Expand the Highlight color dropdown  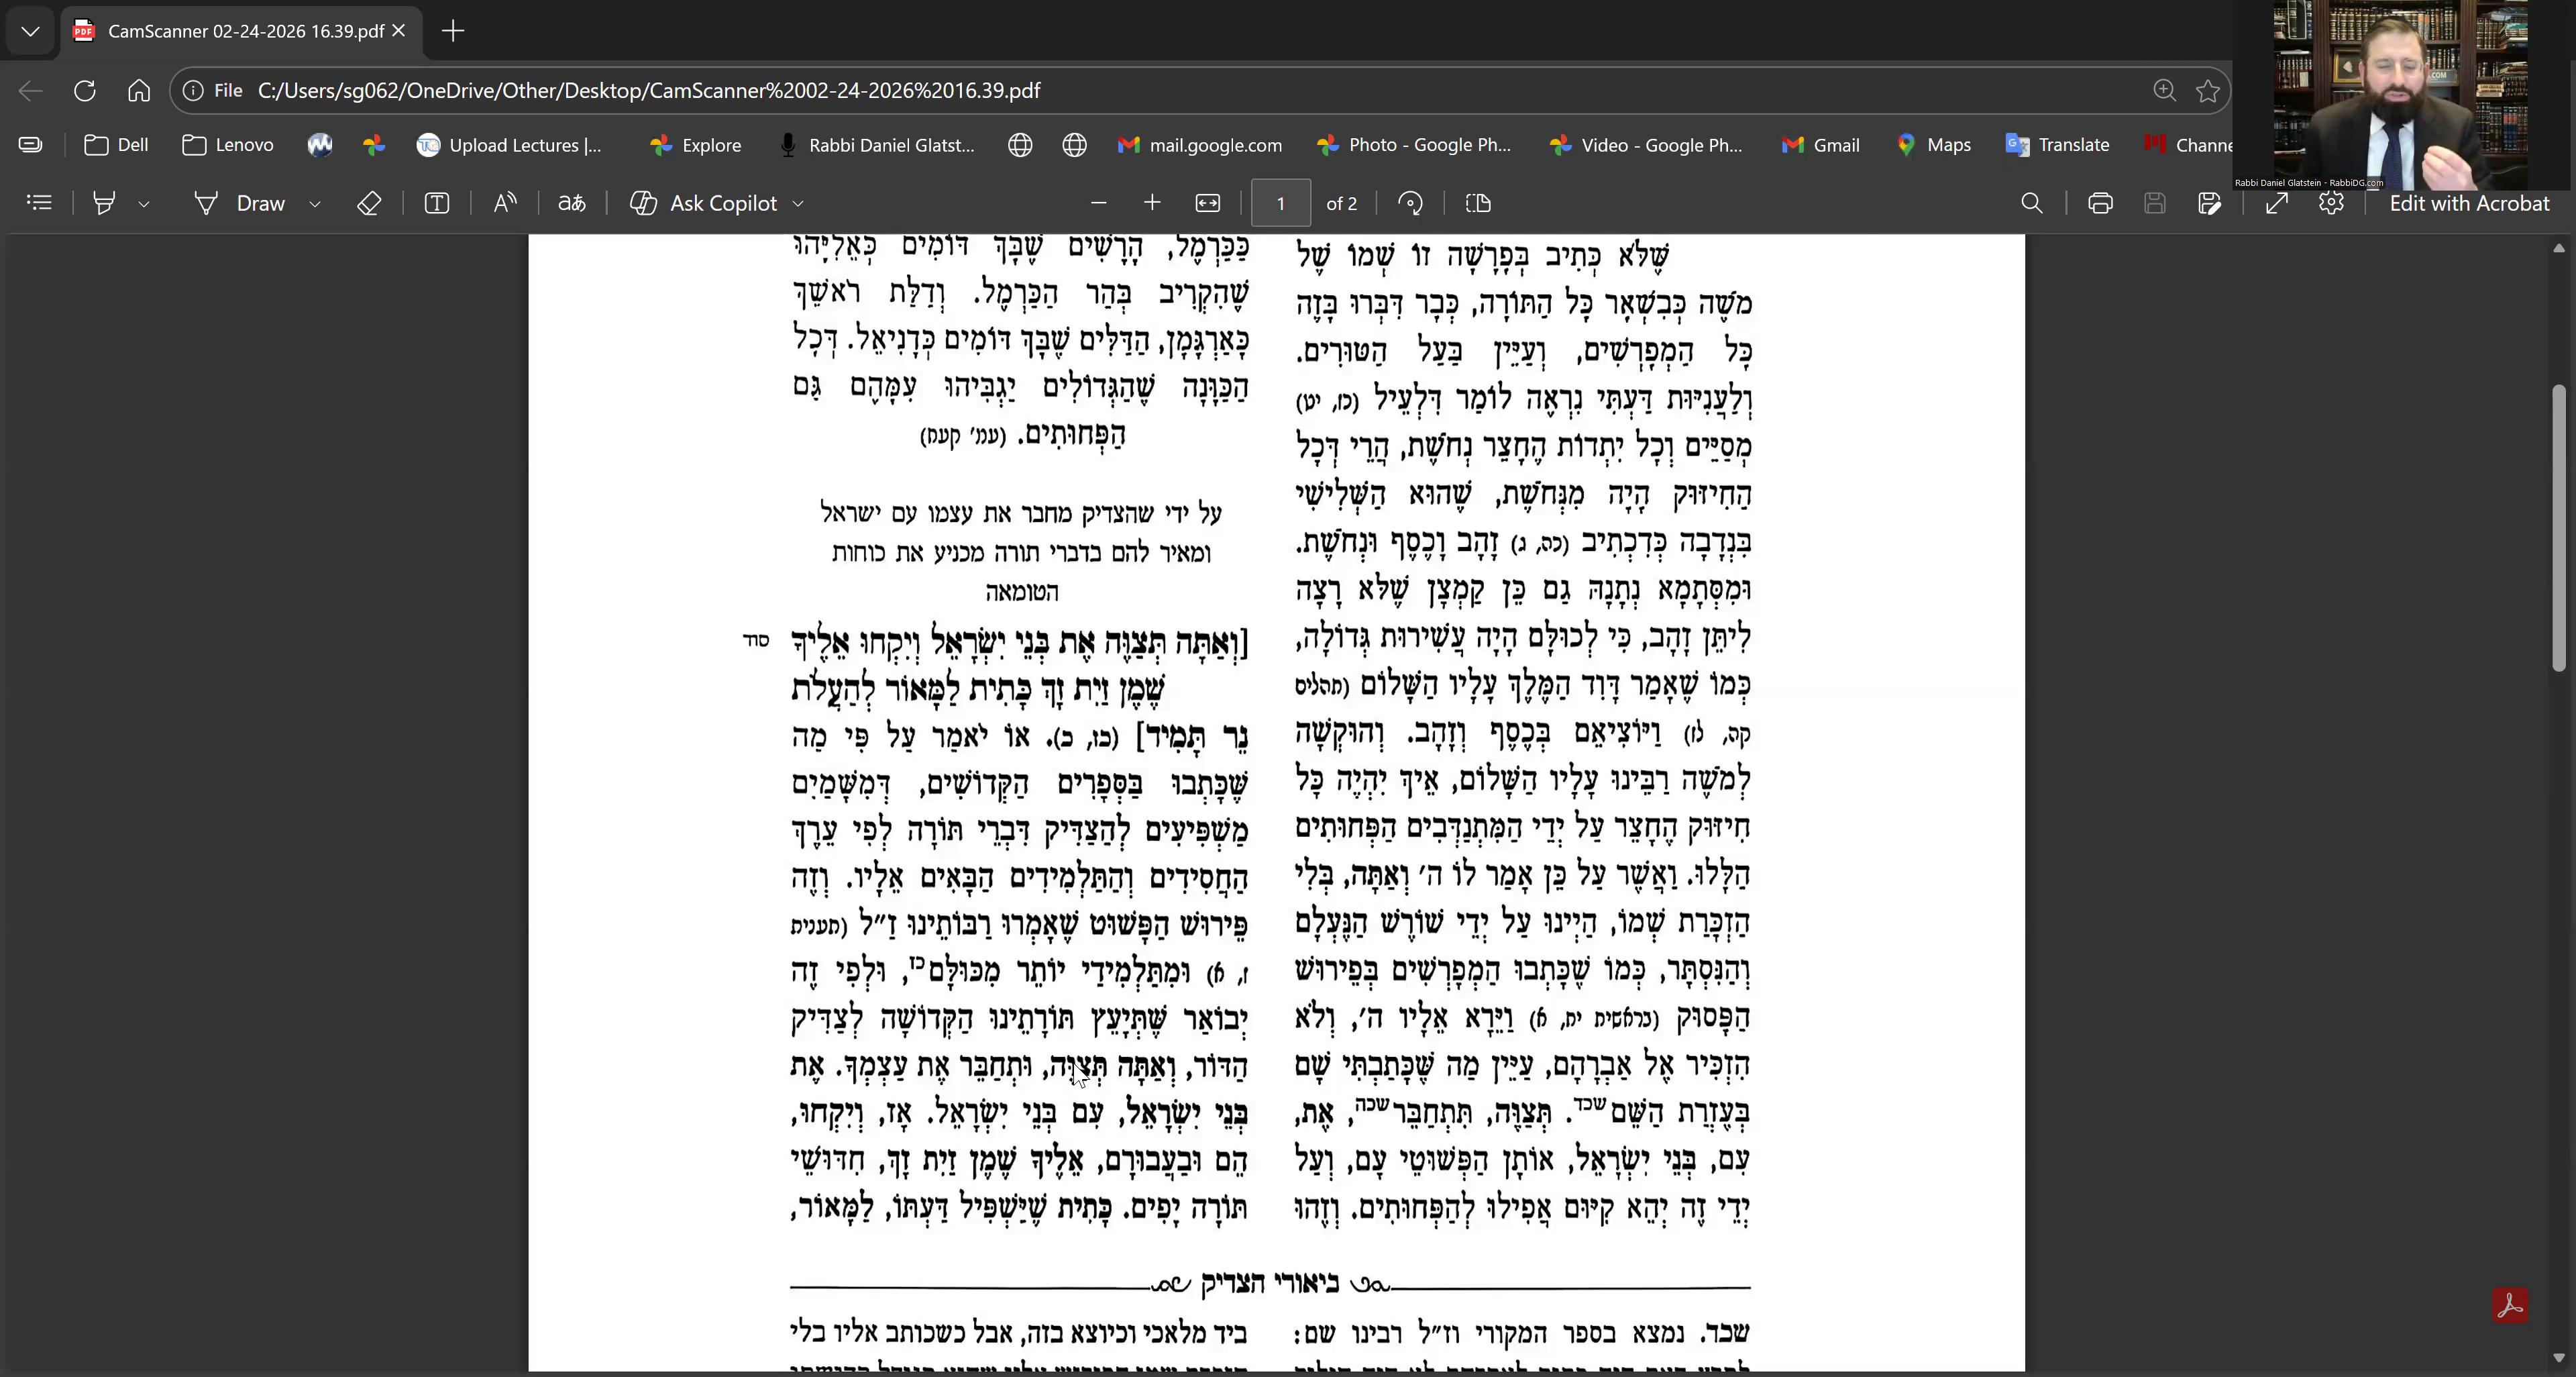click(144, 204)
